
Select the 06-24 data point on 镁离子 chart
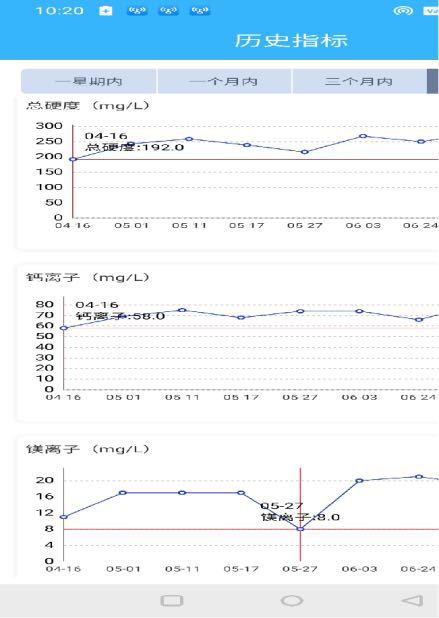point(419,477)
